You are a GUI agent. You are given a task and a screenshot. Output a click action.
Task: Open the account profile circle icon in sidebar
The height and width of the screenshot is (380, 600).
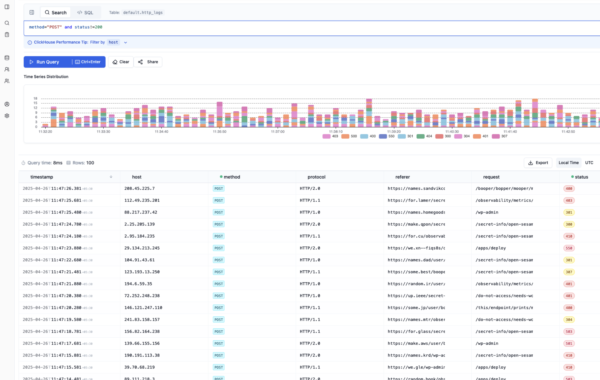(x=7, y=104)
